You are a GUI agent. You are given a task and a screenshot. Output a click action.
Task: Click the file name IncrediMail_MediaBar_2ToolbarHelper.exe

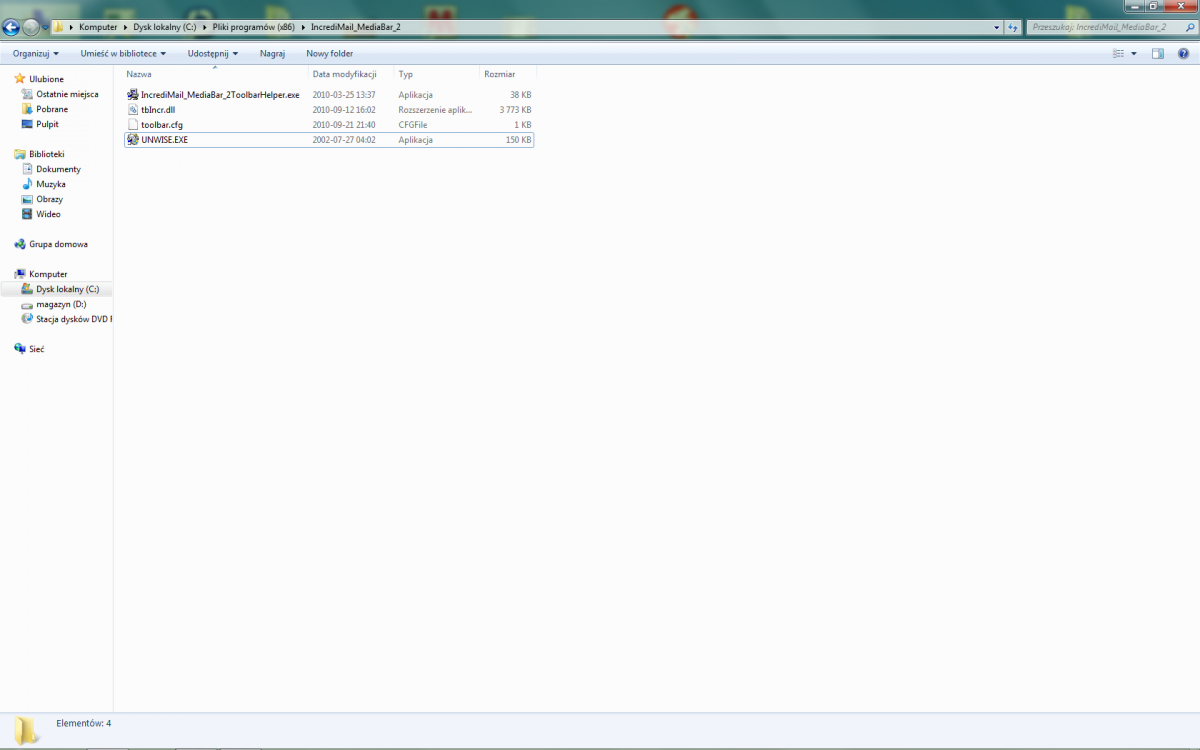(x=220, y=95)
